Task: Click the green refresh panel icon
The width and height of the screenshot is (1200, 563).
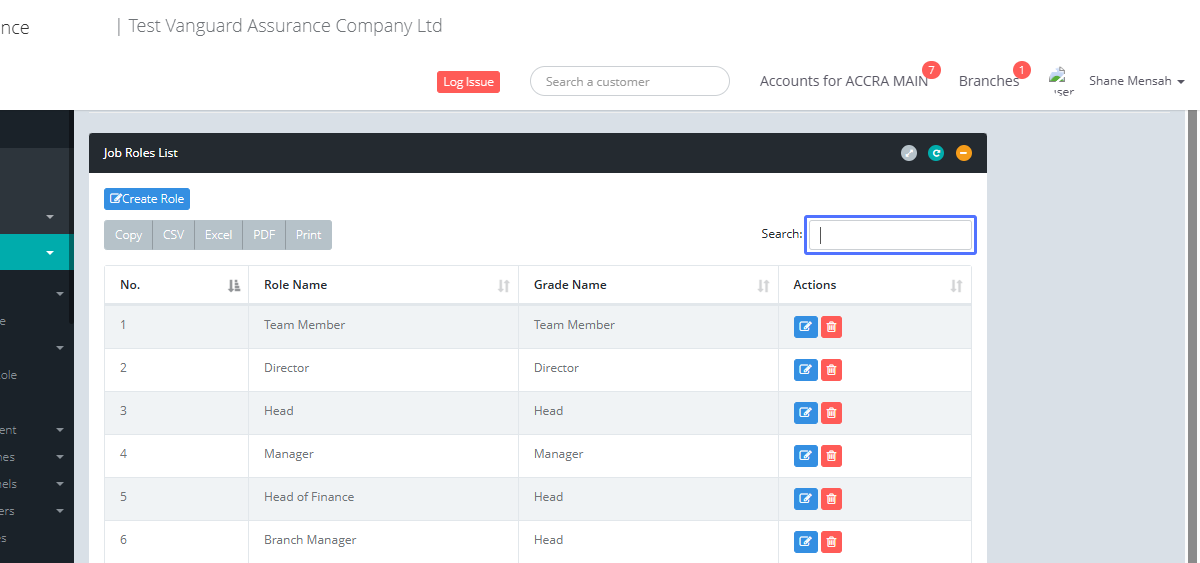Action: [936, 153]
